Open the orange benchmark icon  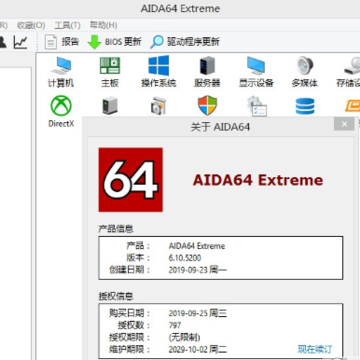point(352,106)
